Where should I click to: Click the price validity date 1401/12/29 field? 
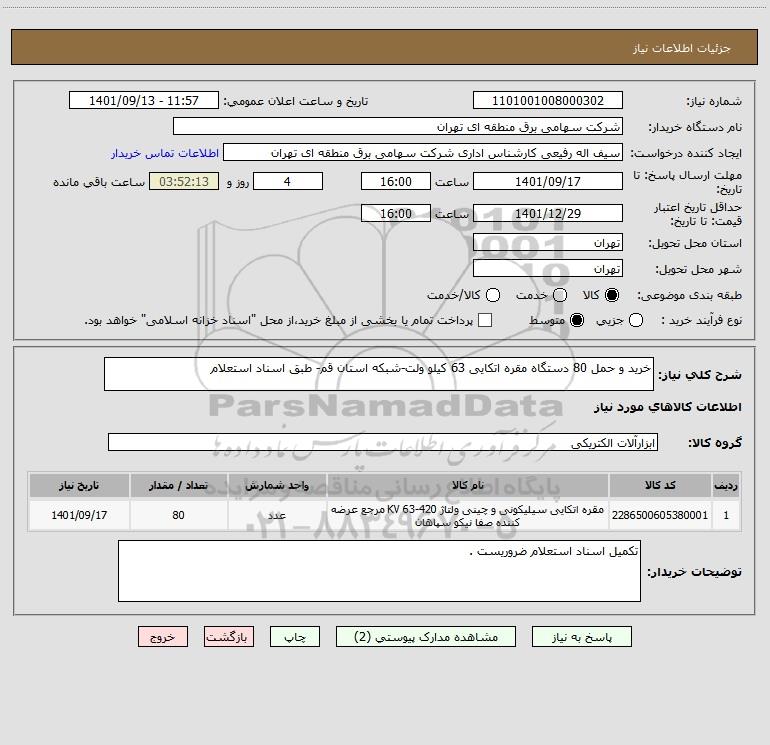pos(548,214)
